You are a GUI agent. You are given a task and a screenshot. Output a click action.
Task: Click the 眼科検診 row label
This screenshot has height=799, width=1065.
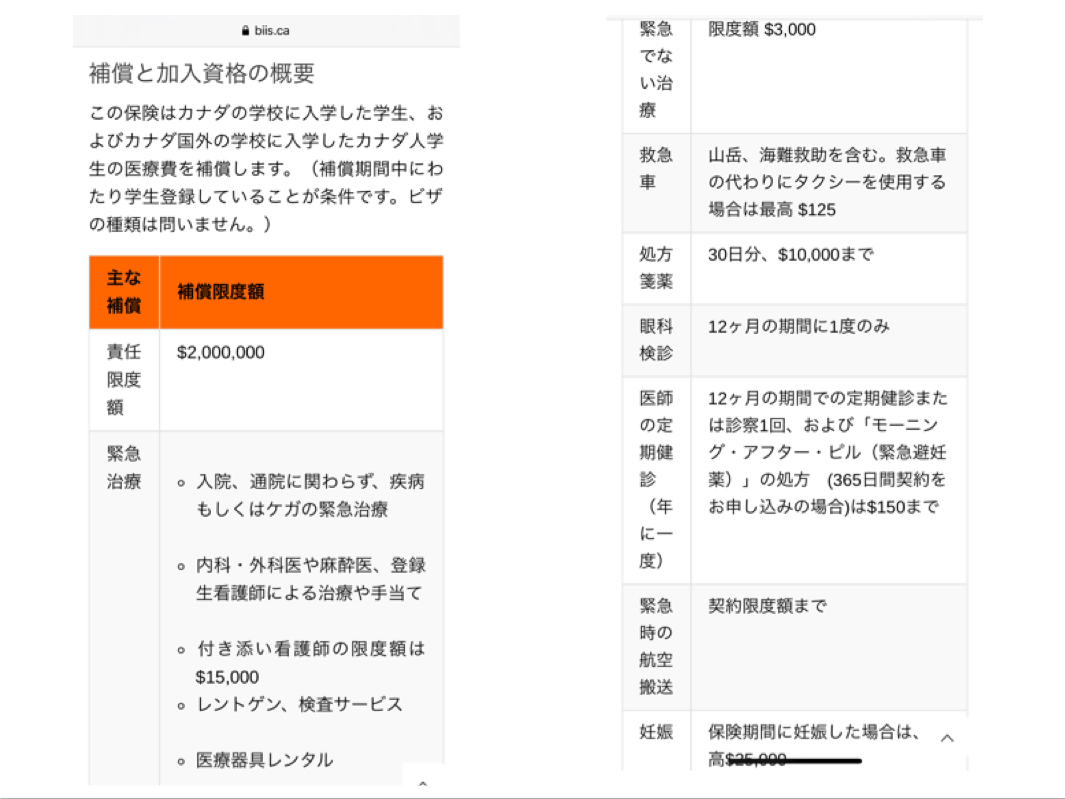pyautogui.click(x=656, y=339)
